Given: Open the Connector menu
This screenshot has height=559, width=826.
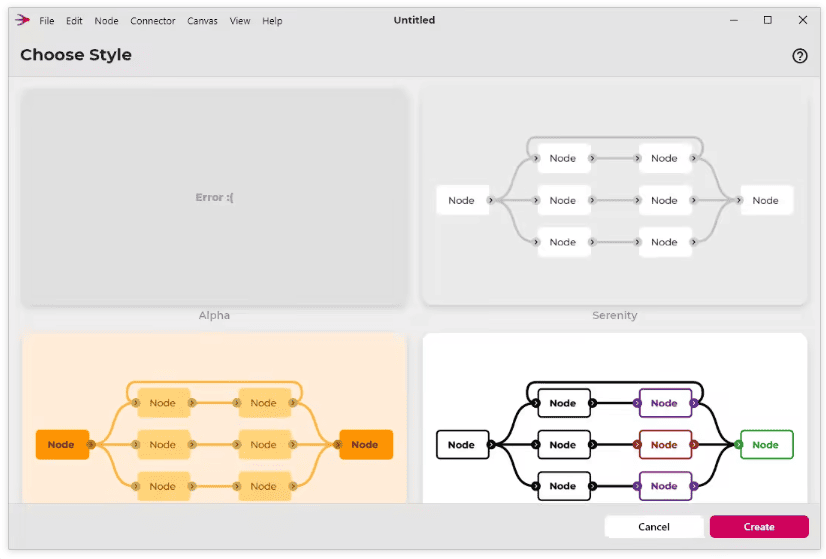Looking at the screenshot, I should pyautogui.click(x=152, y=21).
